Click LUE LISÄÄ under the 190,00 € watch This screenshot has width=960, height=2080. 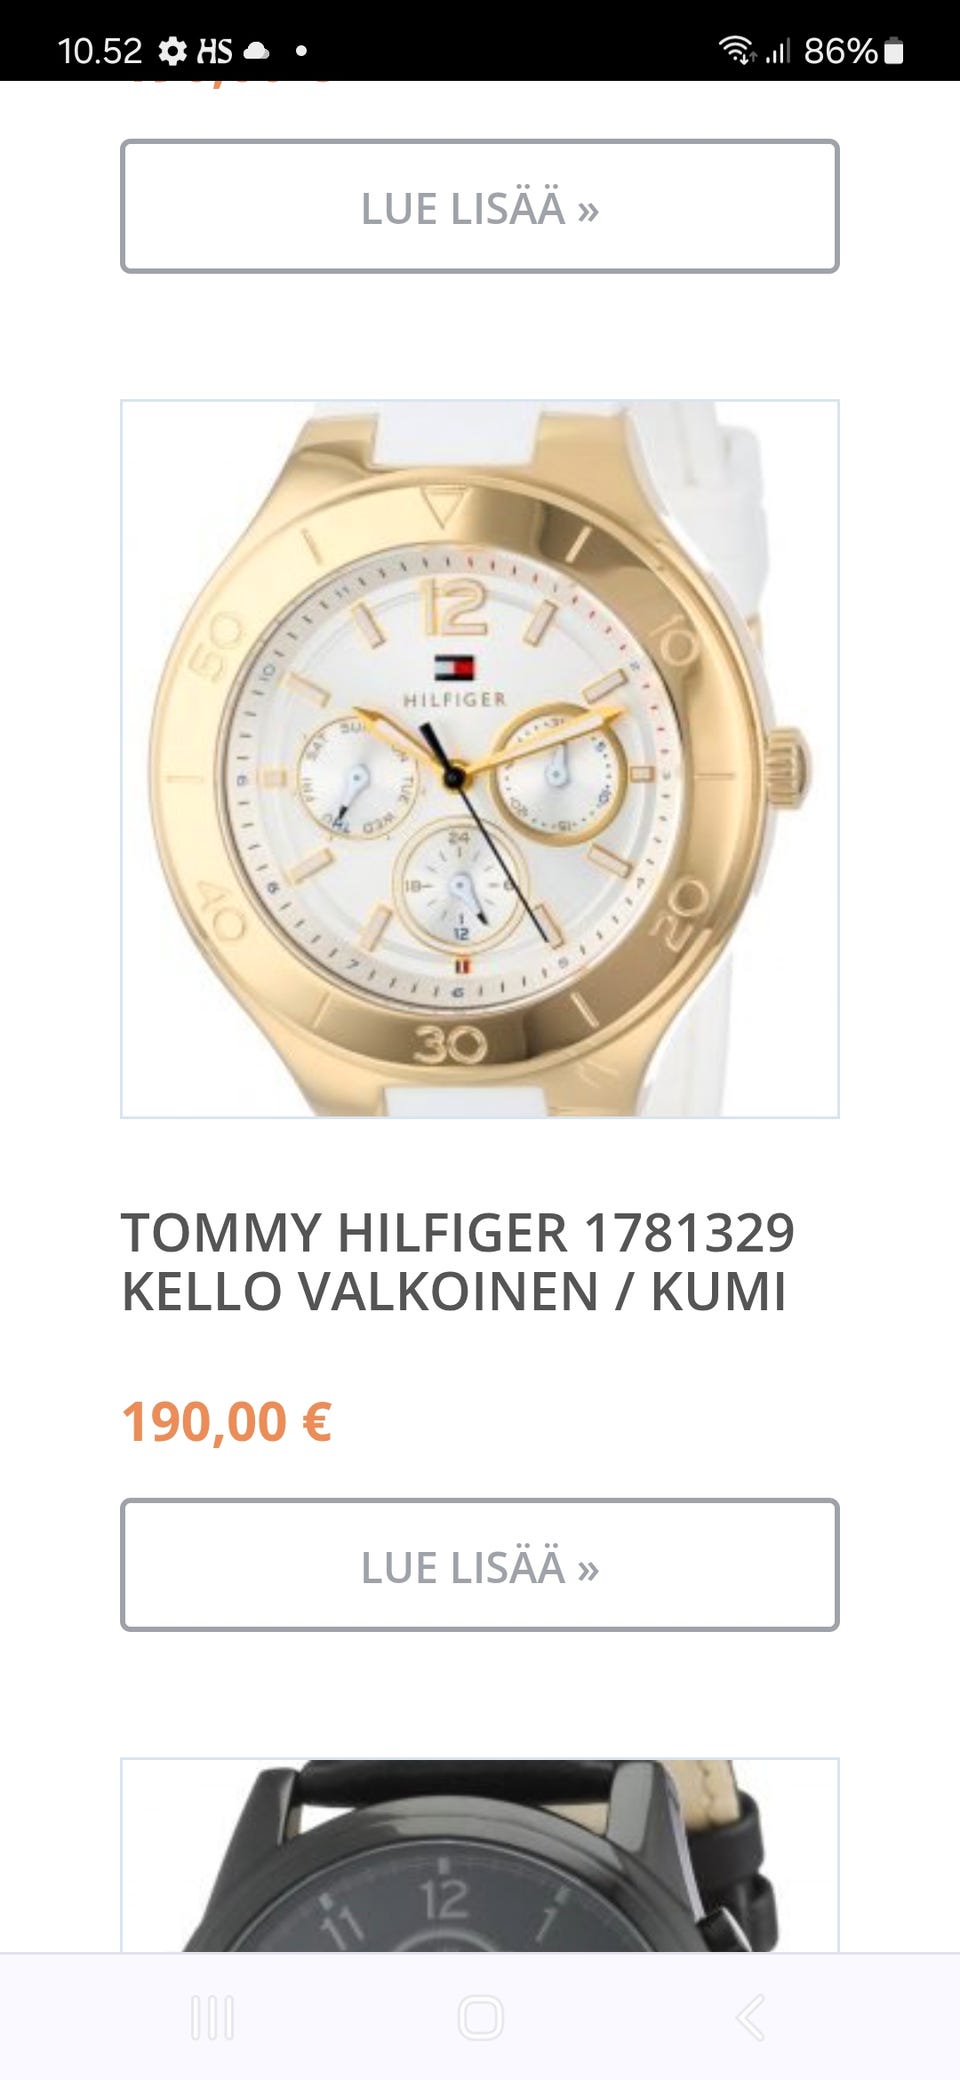480,1565
